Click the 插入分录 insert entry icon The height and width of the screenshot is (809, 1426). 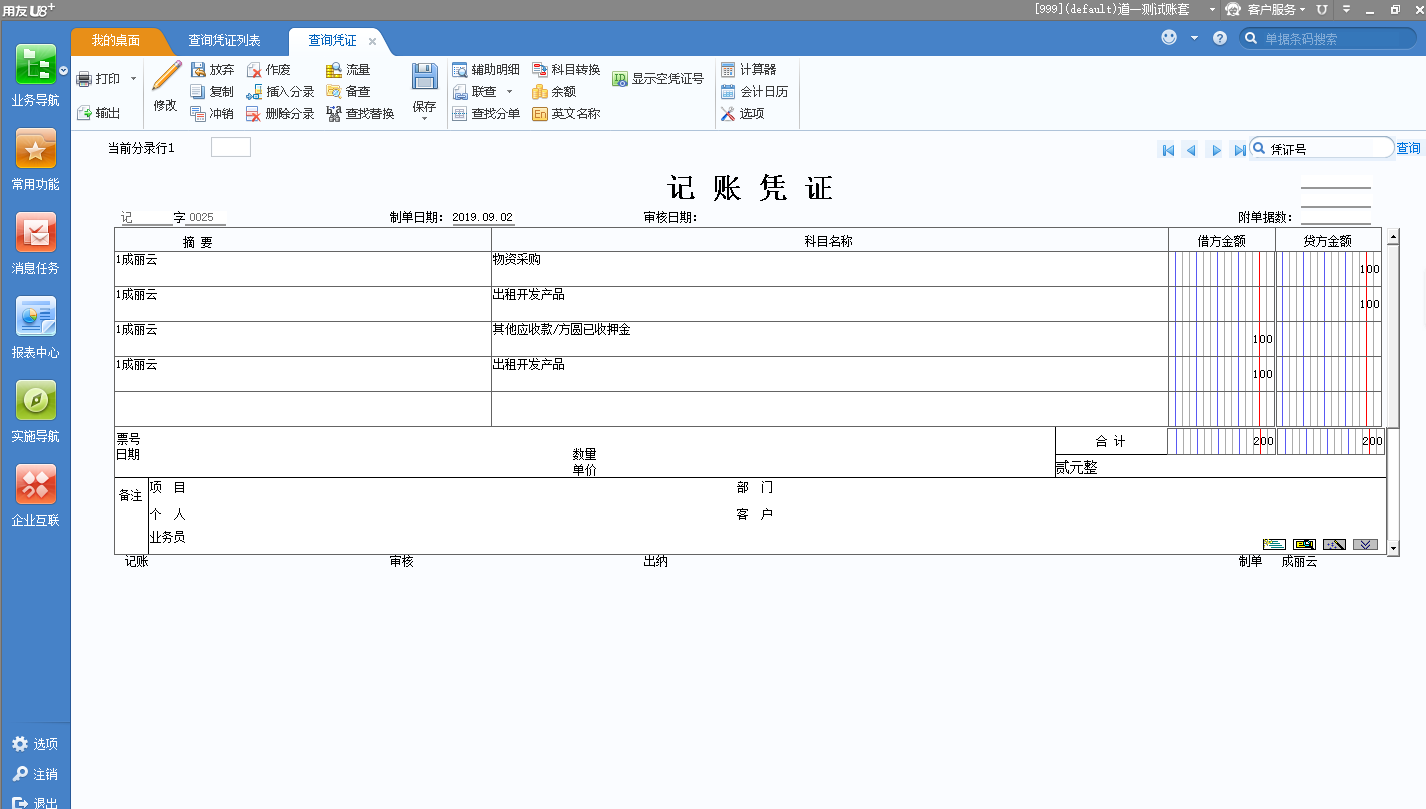(283, 90)
